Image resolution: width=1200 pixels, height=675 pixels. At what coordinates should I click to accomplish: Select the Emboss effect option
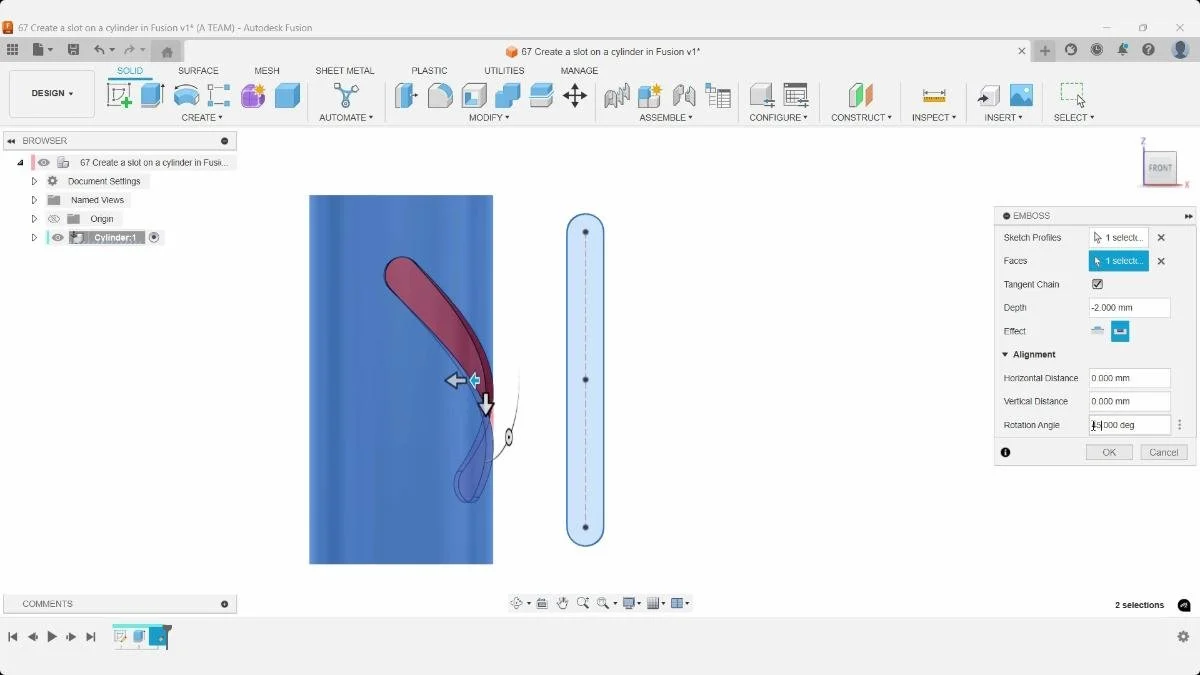tap(1098, 331)
